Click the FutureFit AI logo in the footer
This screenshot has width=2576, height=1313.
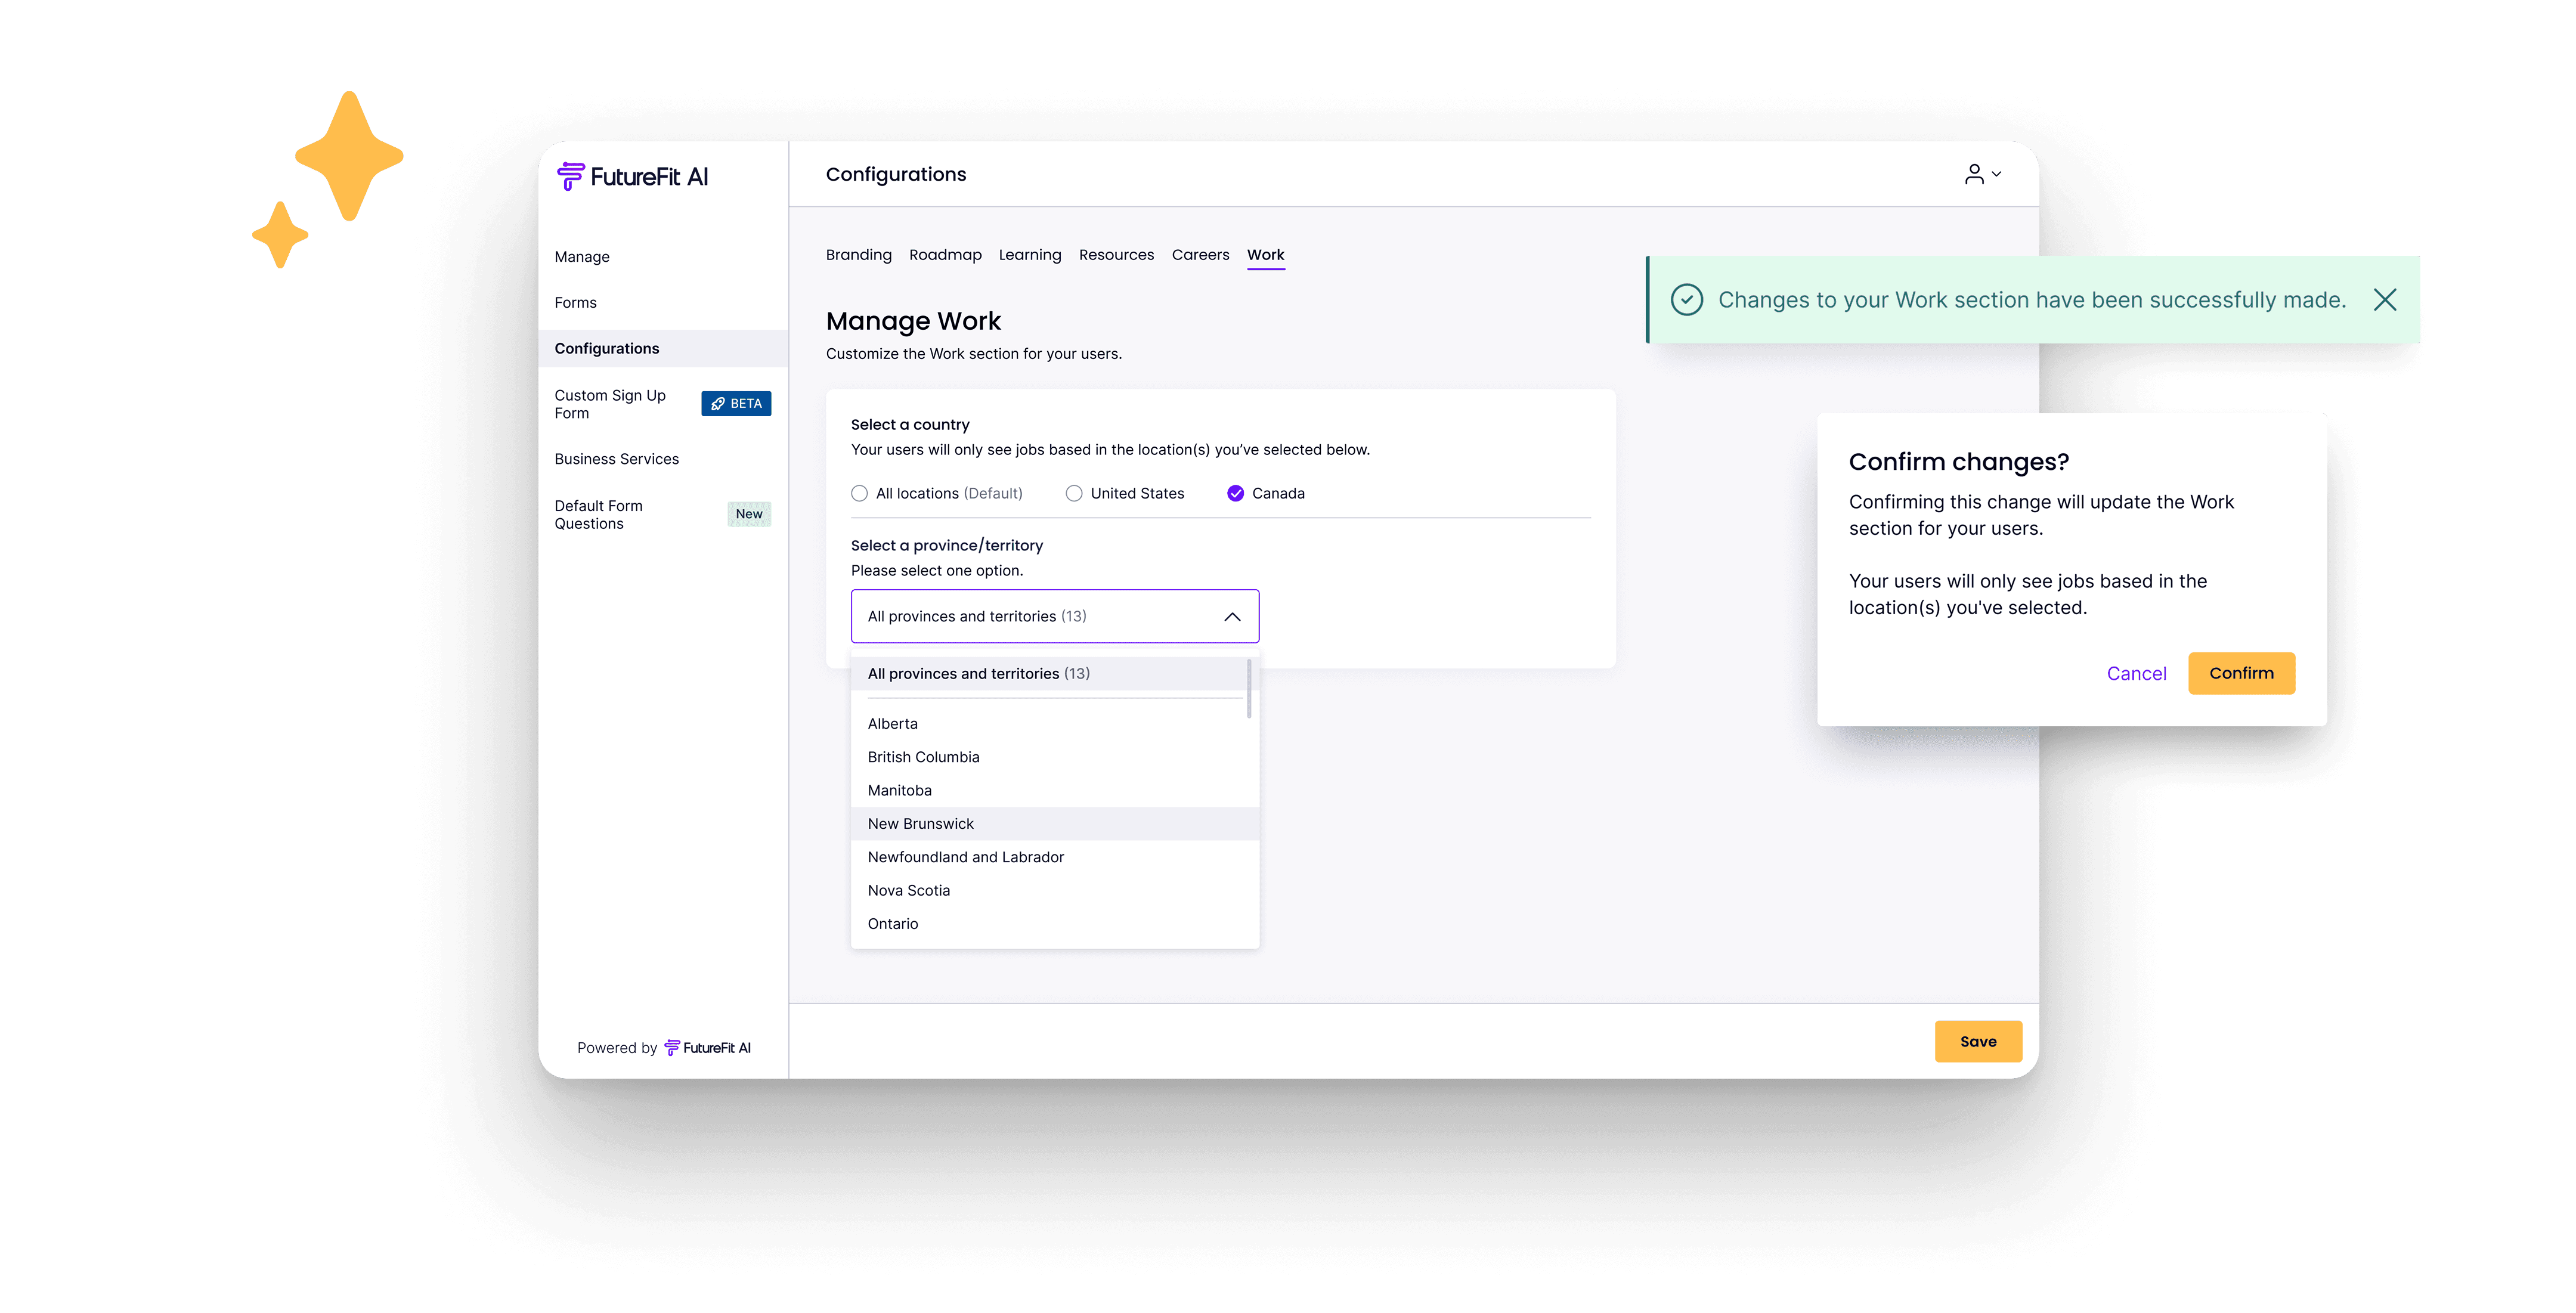click(x=707, y=1048)
